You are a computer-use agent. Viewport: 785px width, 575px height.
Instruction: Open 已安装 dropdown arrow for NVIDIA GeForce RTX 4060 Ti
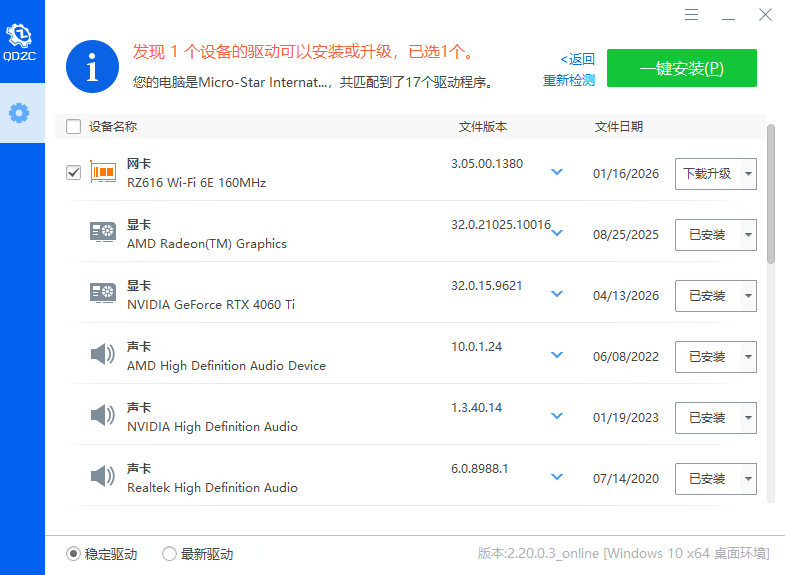tap(748, 296)
